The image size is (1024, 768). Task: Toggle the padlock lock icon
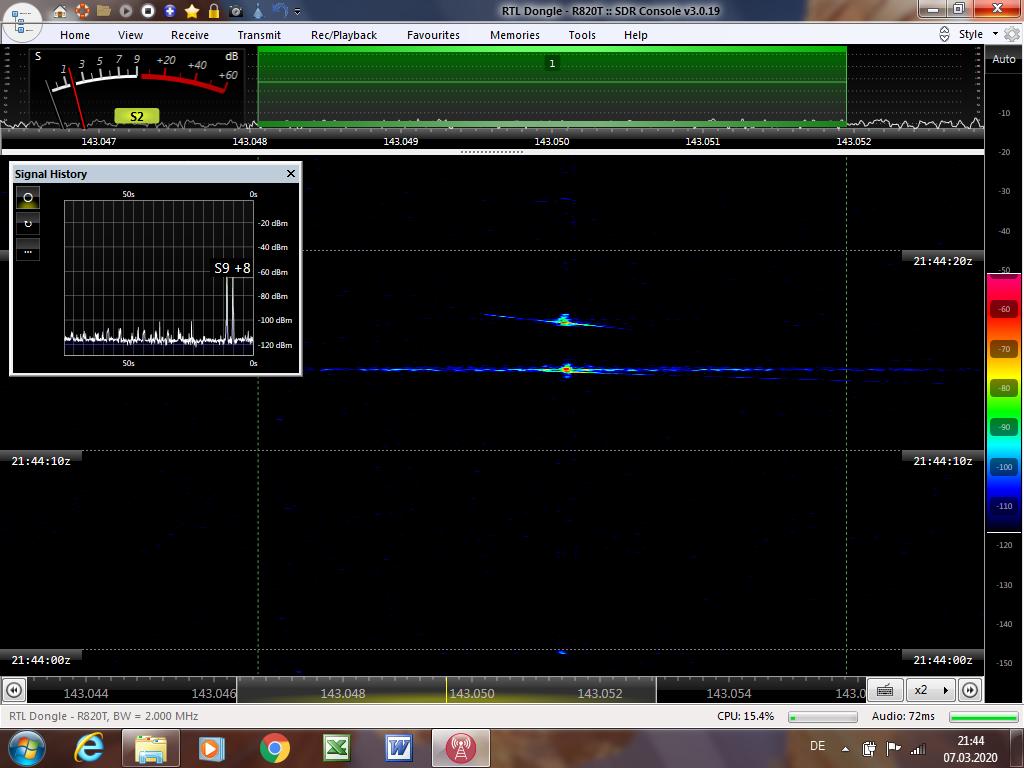pos(214,10)
